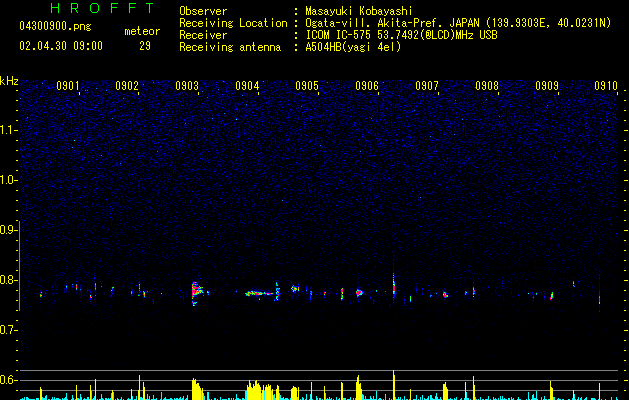This screenshot has height=400, width=629.
Task: Click the 0905 time marker
Action: [x=307, y=86]
